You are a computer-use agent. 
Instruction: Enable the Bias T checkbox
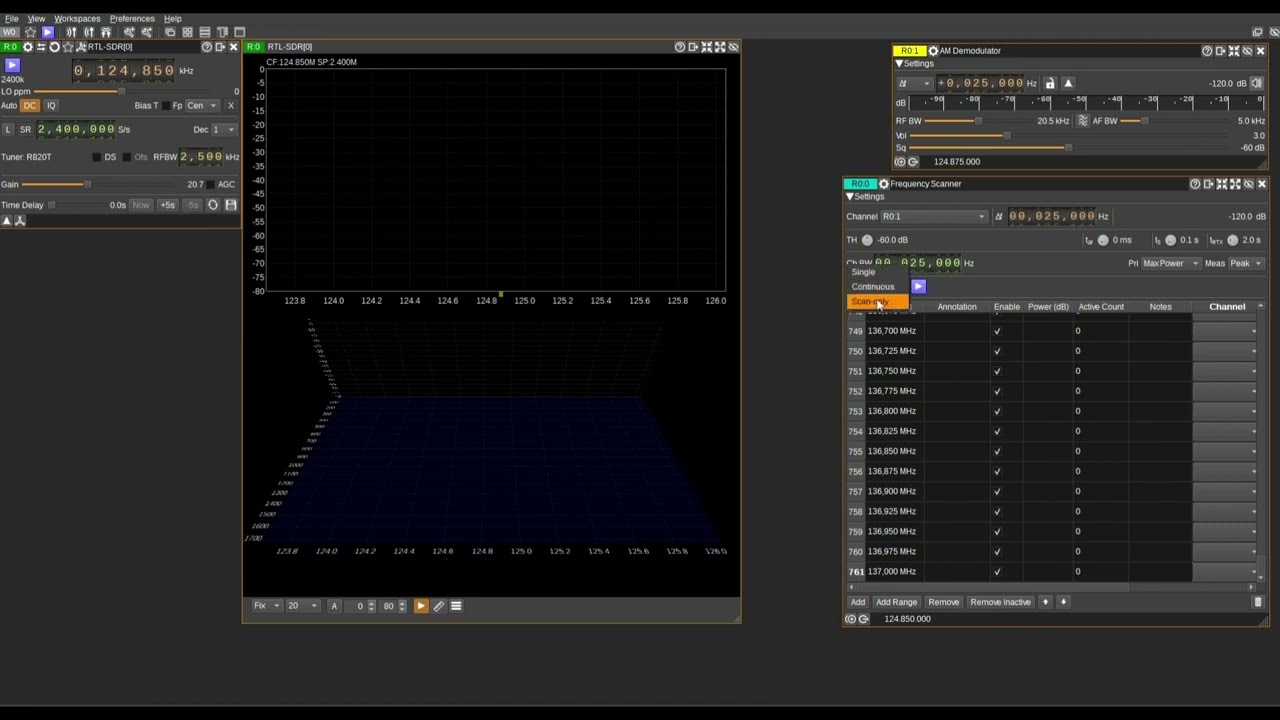pos(166,106)
